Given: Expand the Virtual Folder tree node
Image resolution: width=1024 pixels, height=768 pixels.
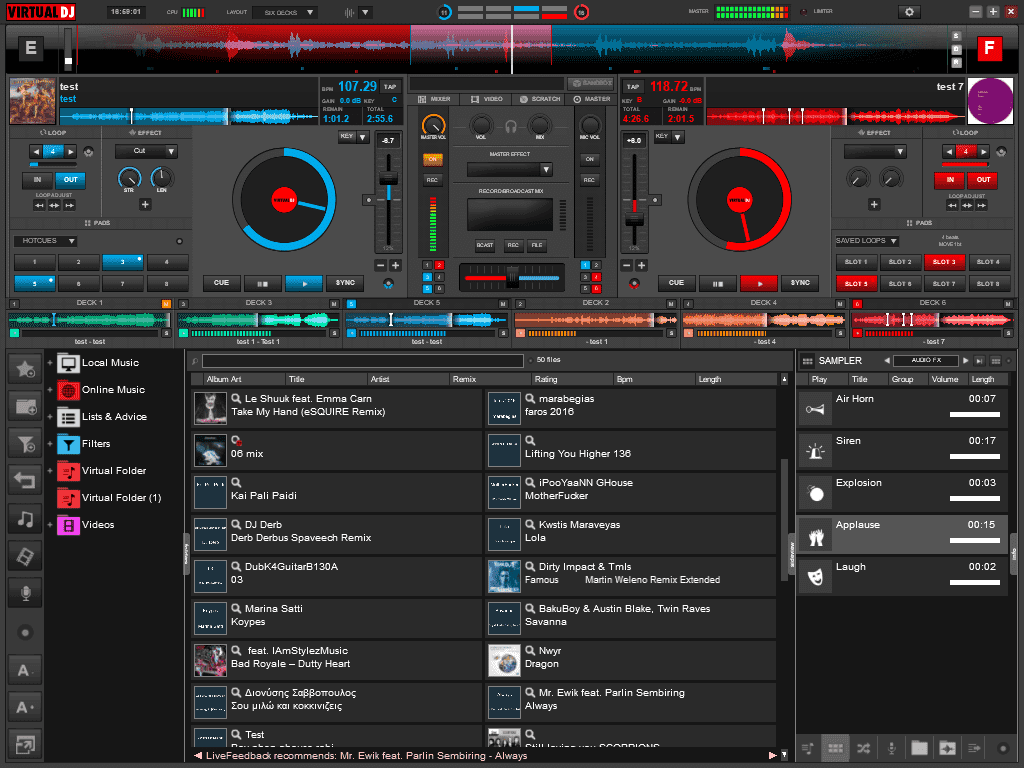Looking at the screenshot, I should pos(50,471).
